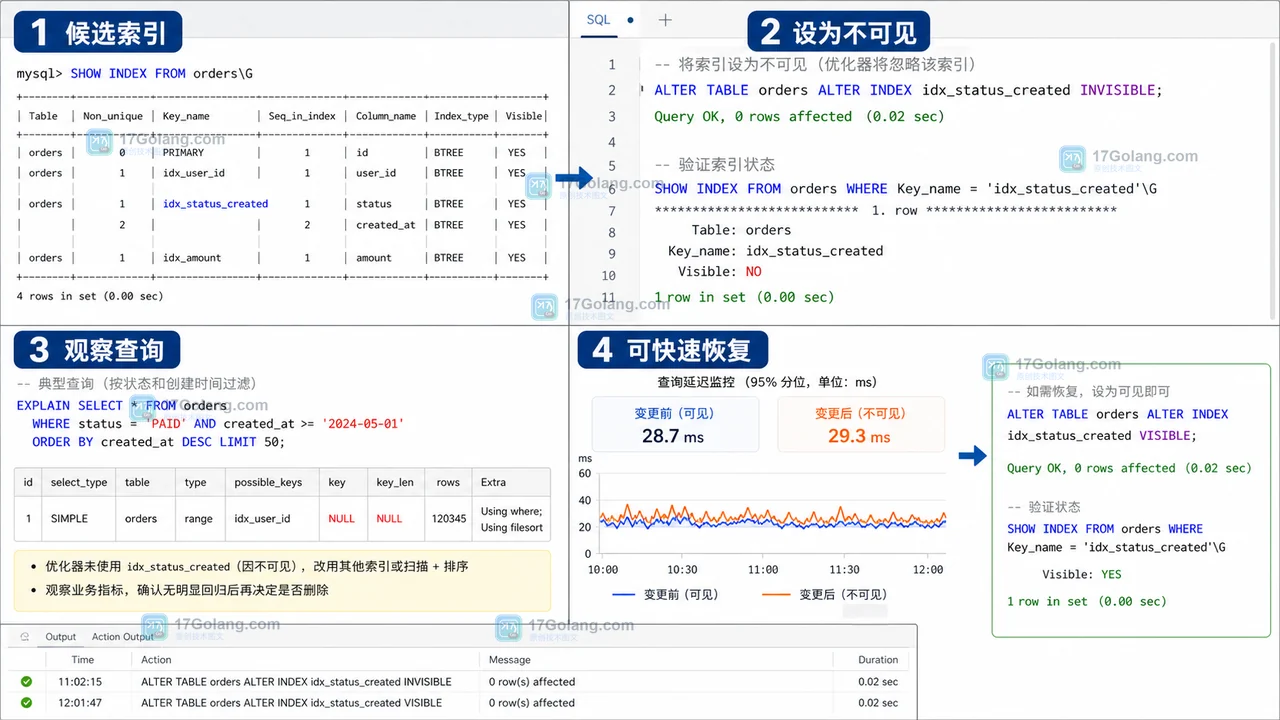Click the possible_keys header in EXPLAIN table
1280x720 pixels.
coord(268,482)
